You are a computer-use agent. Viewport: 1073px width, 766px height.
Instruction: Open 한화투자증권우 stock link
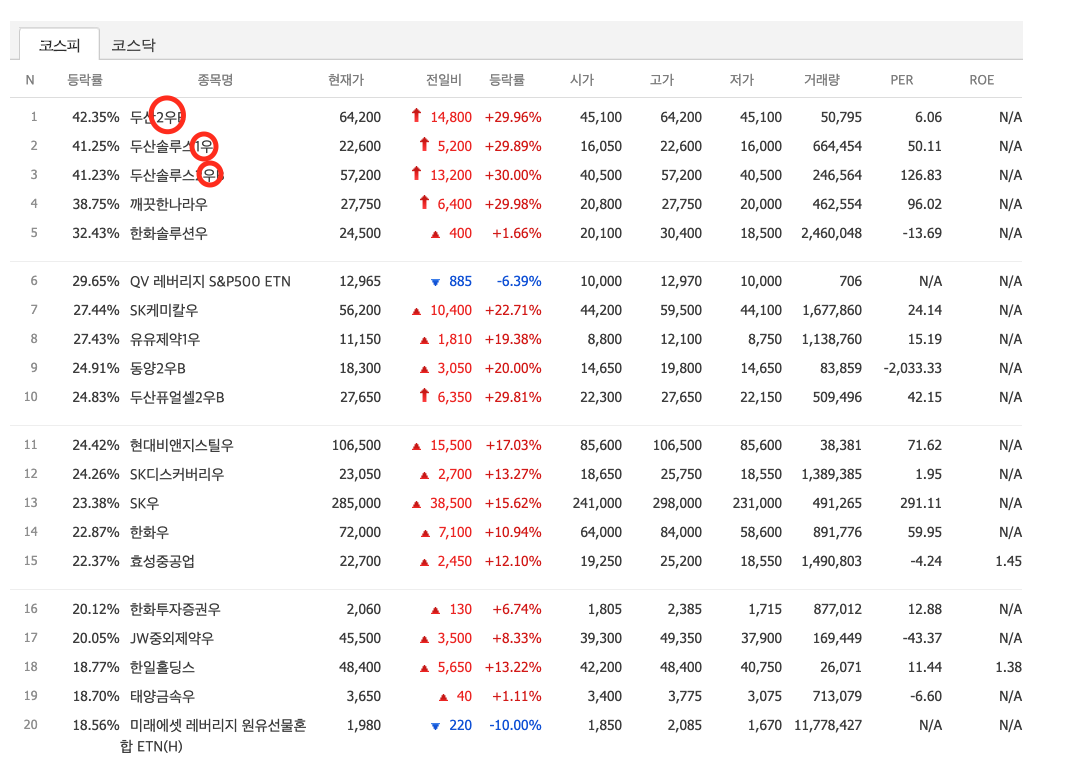(175, 609)
